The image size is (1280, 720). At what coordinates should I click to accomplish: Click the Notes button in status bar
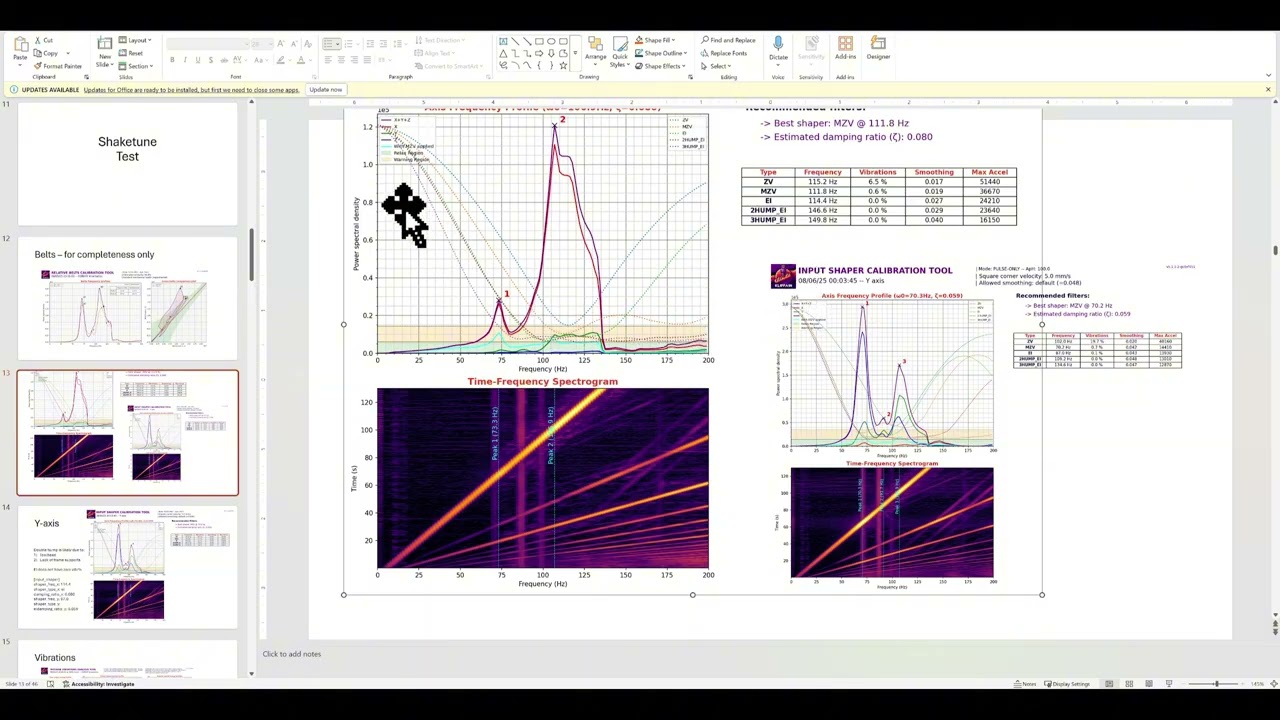(1025, 684)
